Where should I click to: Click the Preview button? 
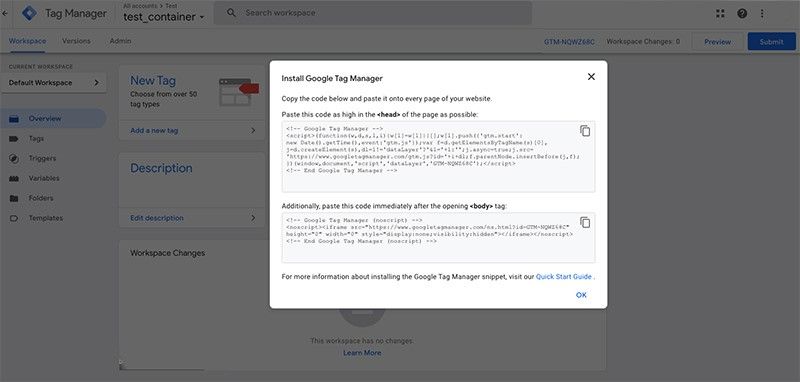717,42
